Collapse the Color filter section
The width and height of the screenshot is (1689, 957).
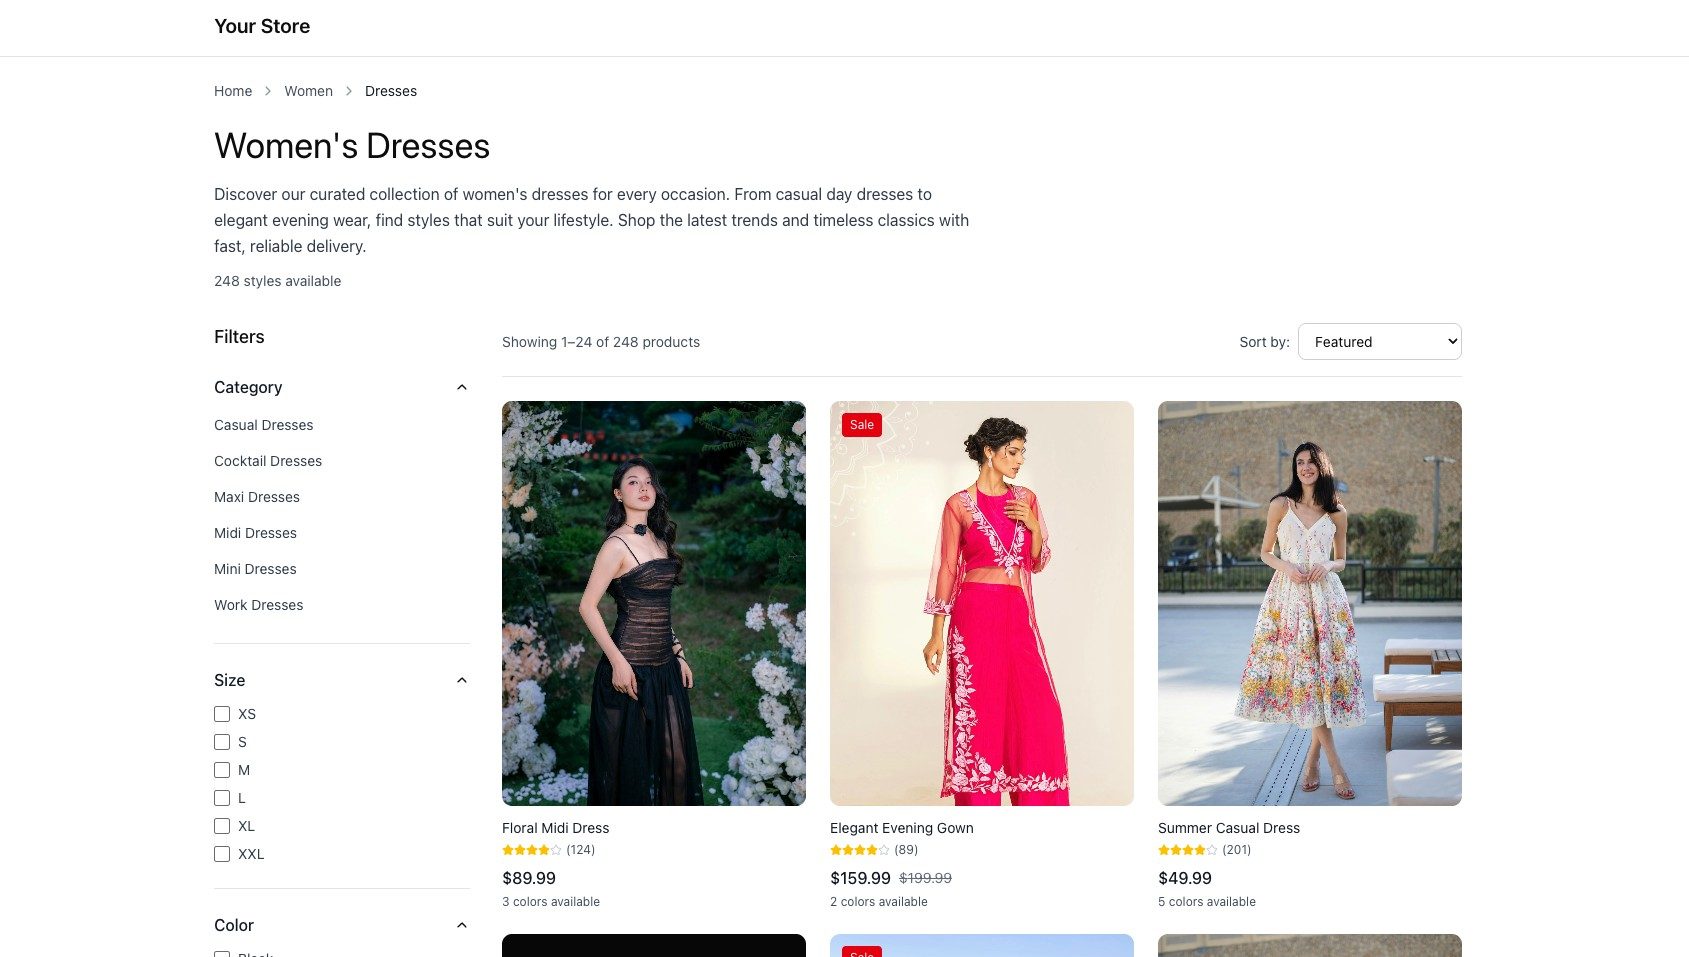coord(461,925)
